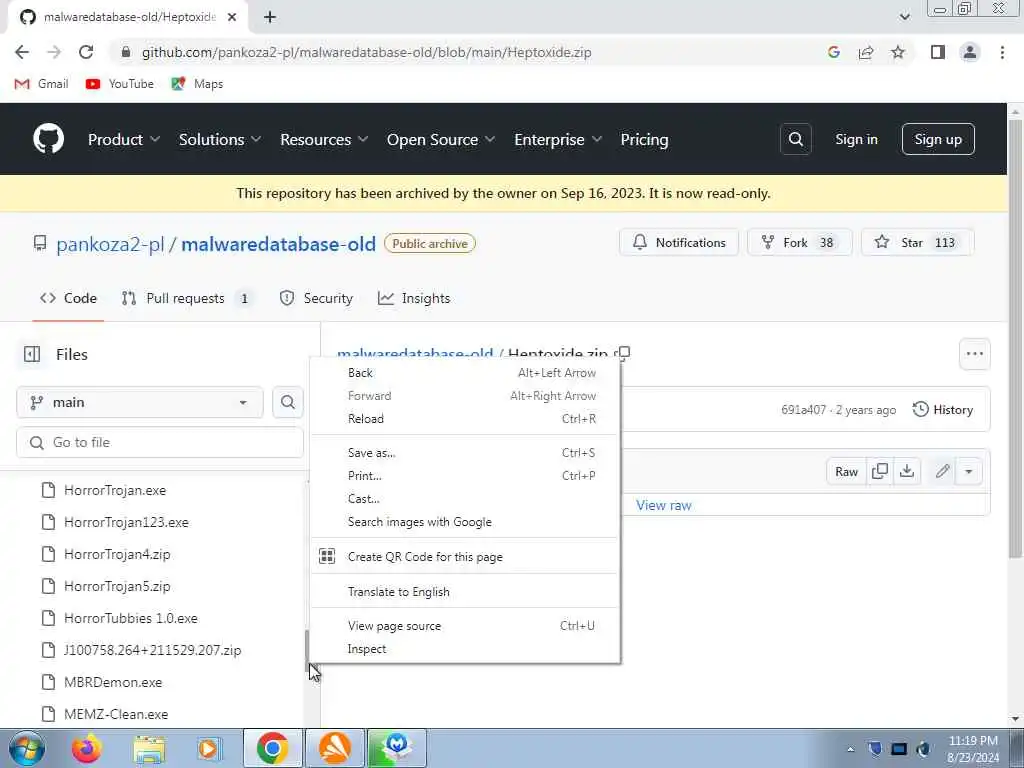Image resolution: width=1024 pixels, height=768 pixels.
Task: Click the Sign in link
Action: click(856, 139)
